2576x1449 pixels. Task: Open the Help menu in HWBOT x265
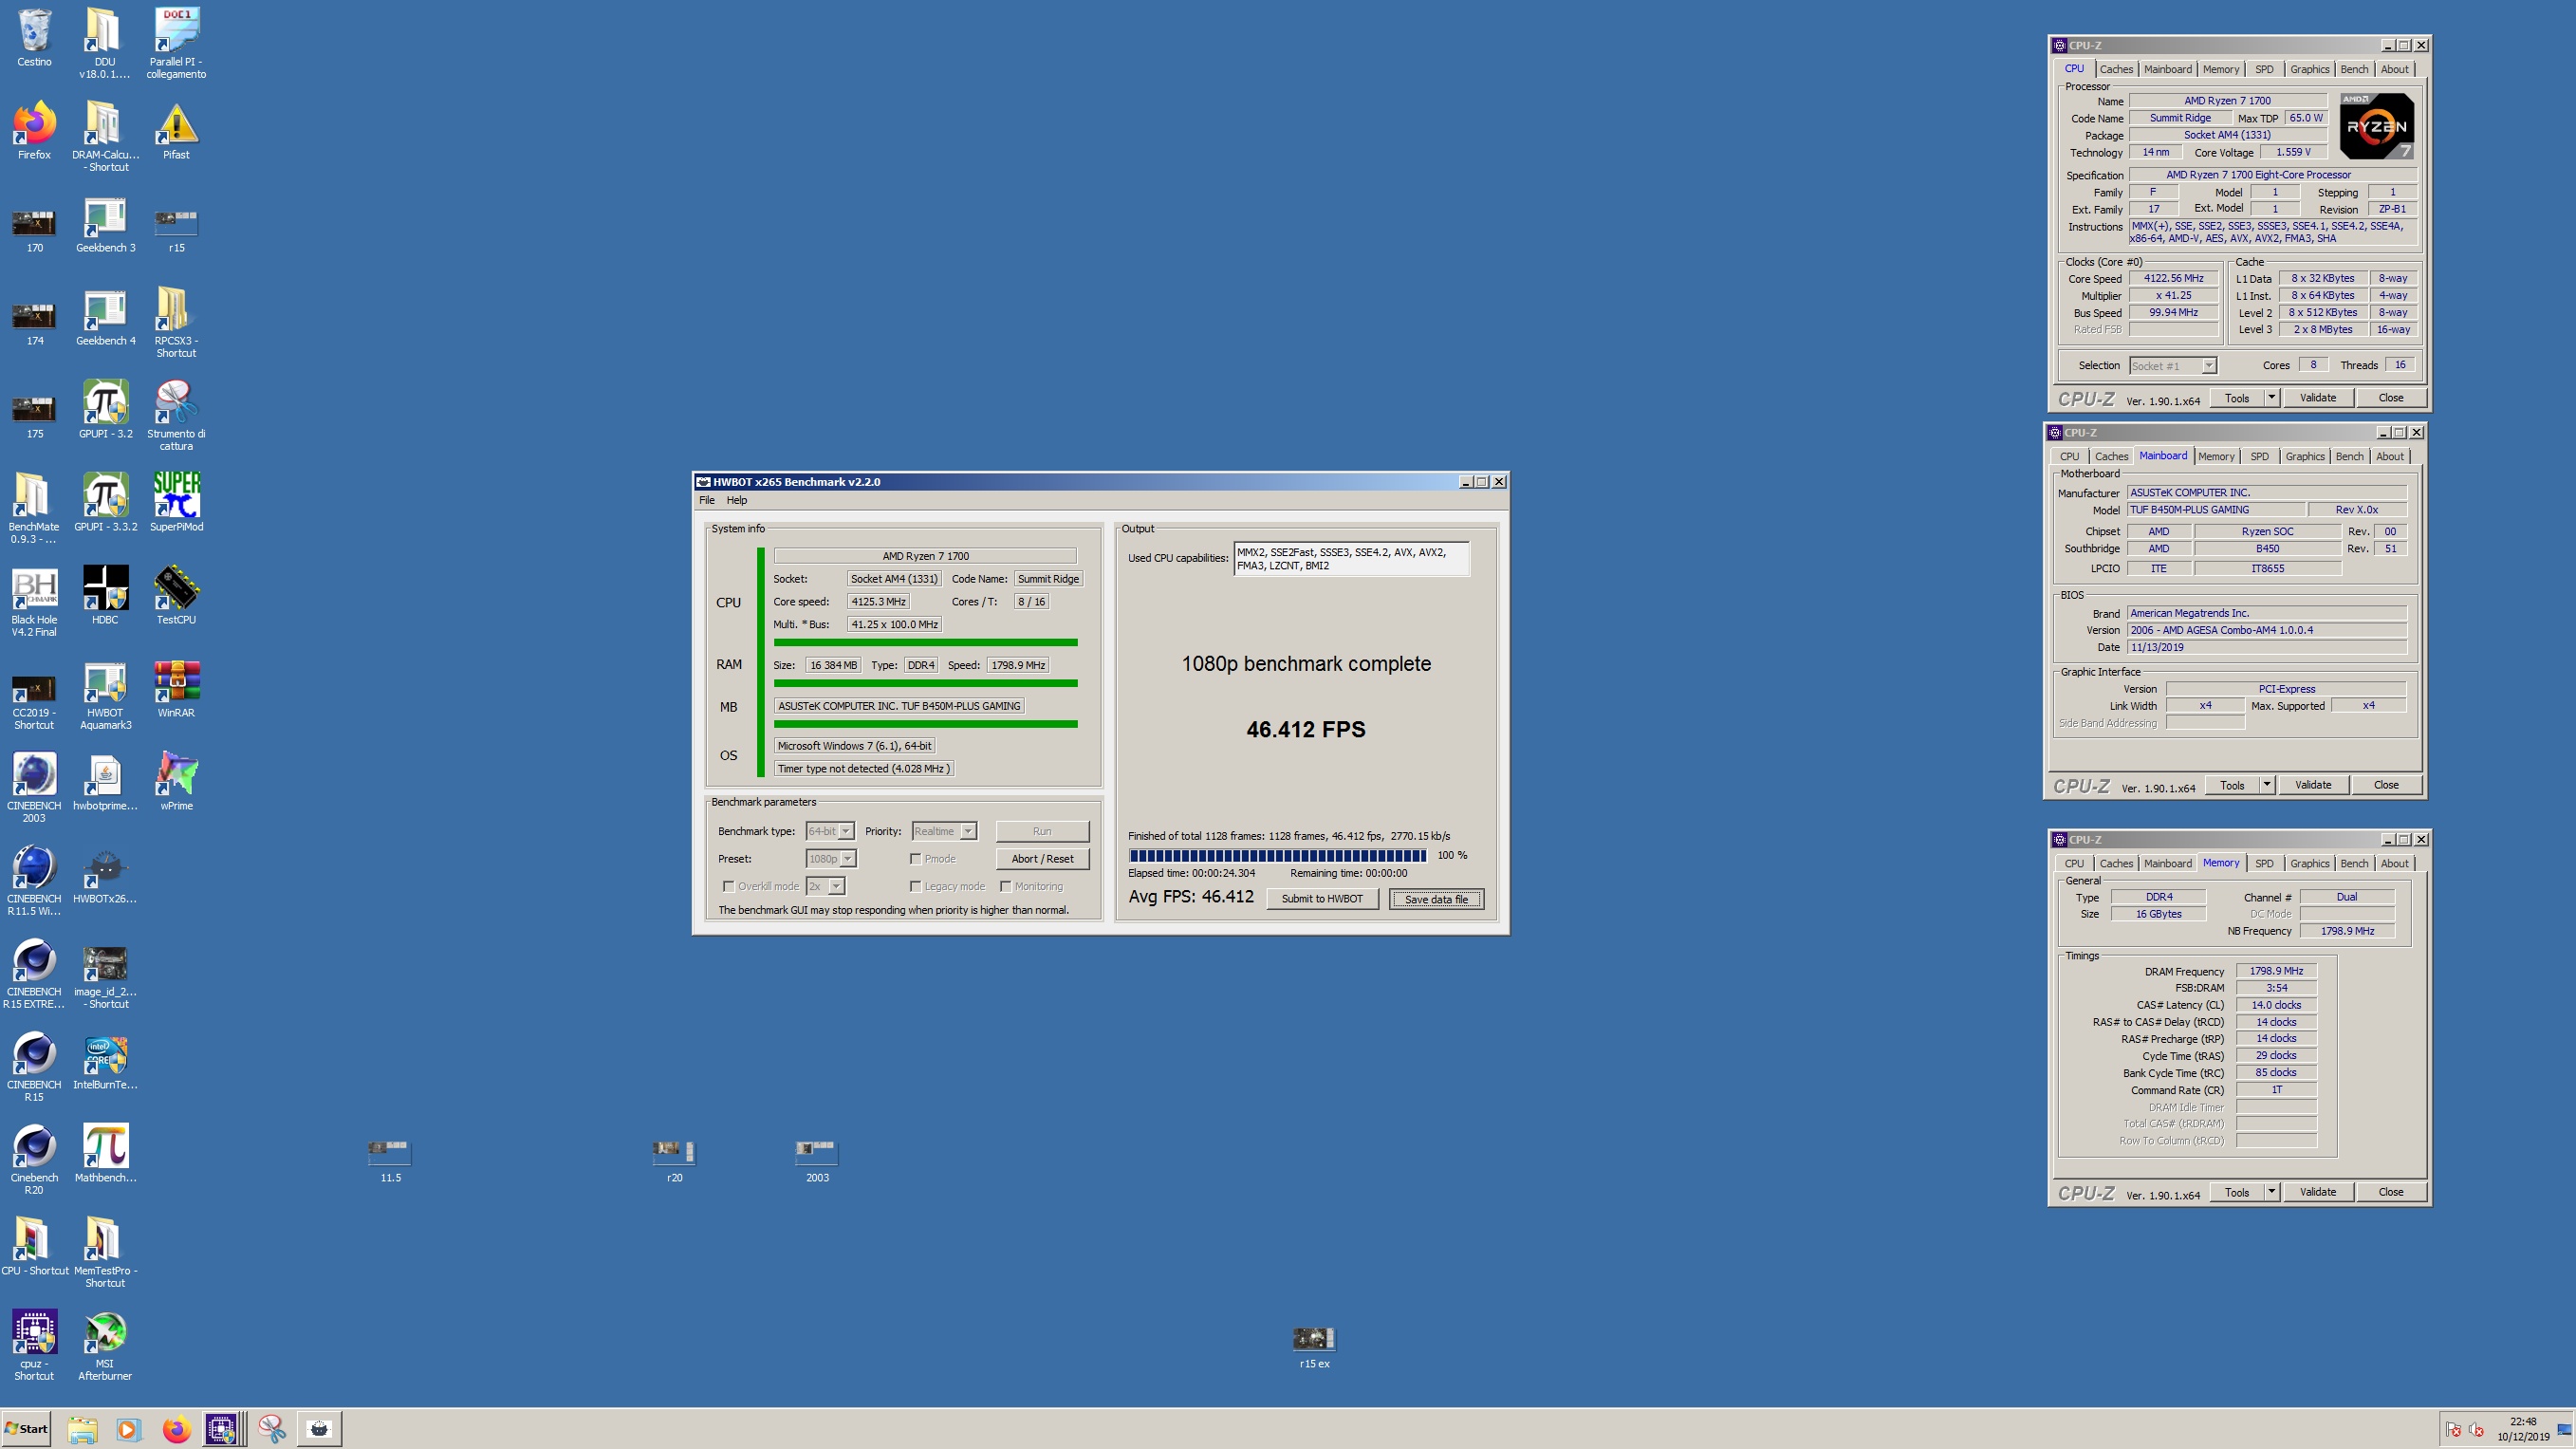(736, 500)
